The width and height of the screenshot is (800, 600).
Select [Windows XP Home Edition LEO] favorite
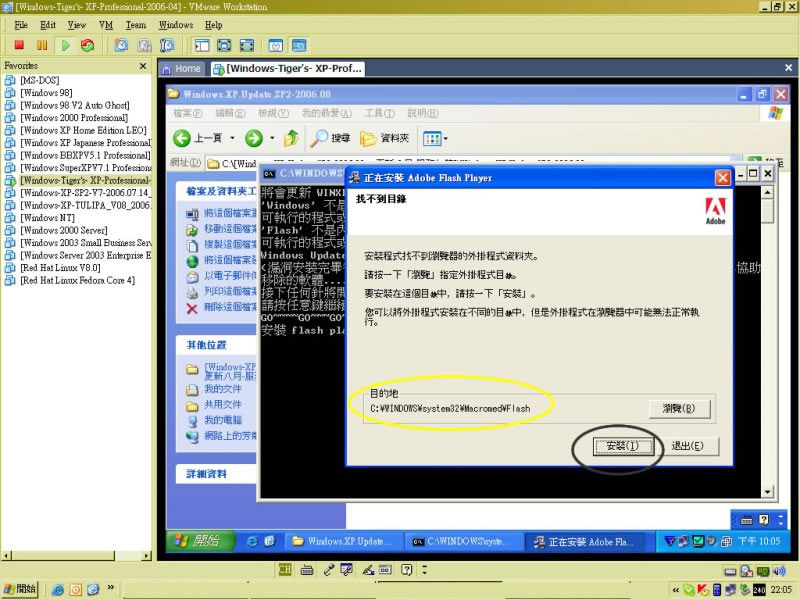point(83,131)
